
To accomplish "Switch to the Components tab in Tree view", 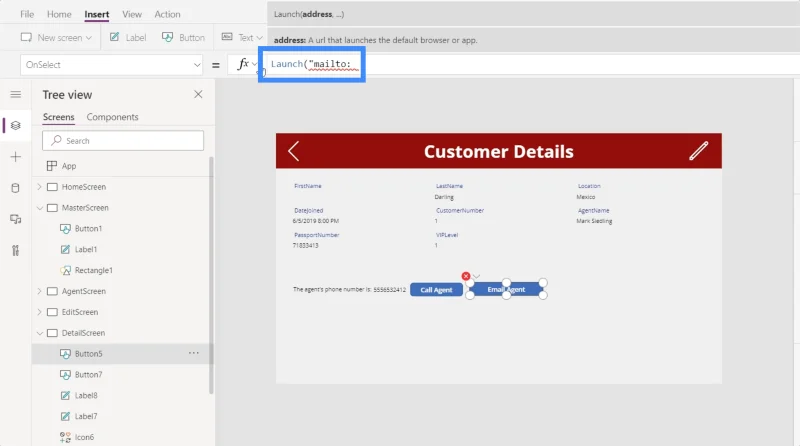I will pos(112,117).
